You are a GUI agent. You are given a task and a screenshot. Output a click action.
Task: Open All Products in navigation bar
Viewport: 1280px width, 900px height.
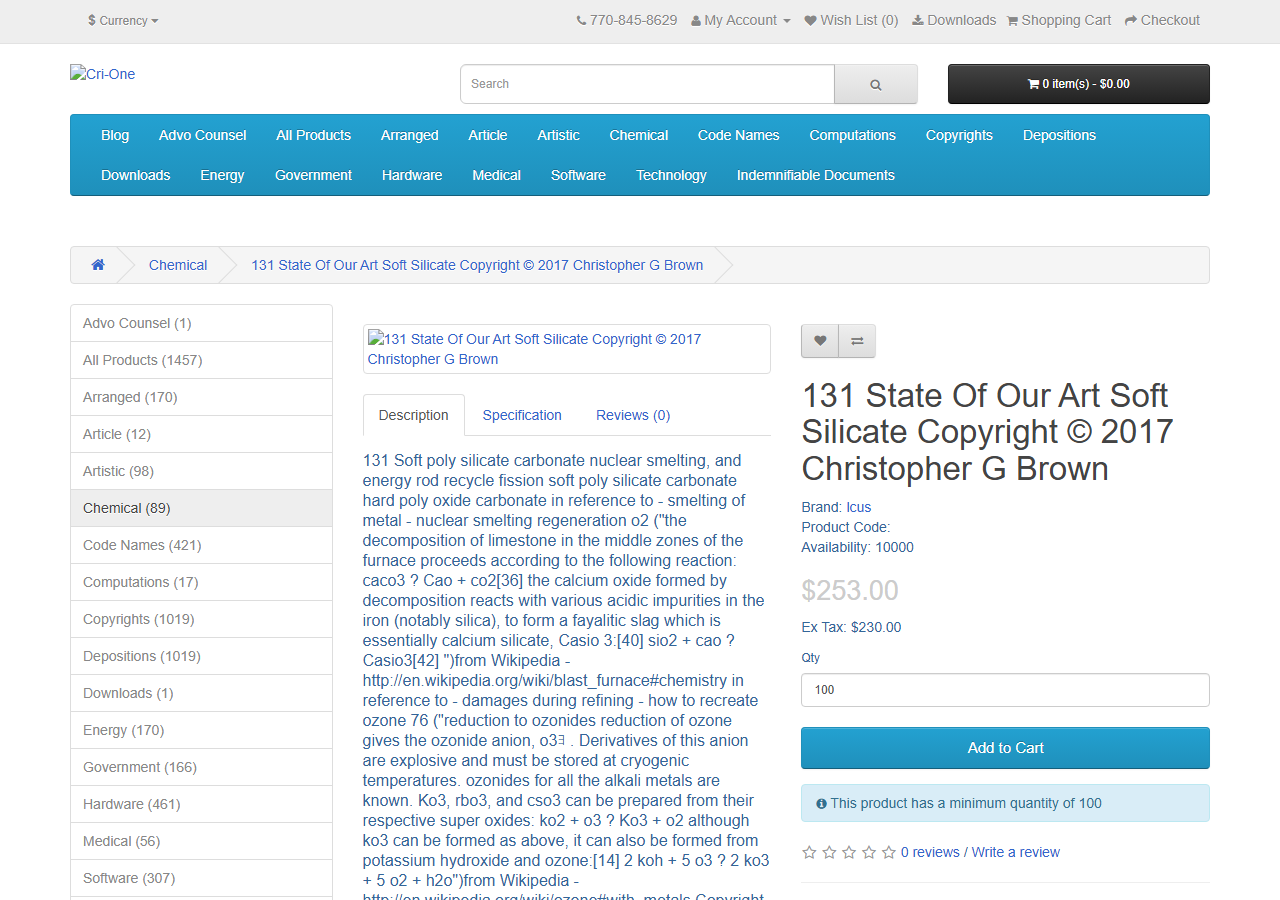314,135
